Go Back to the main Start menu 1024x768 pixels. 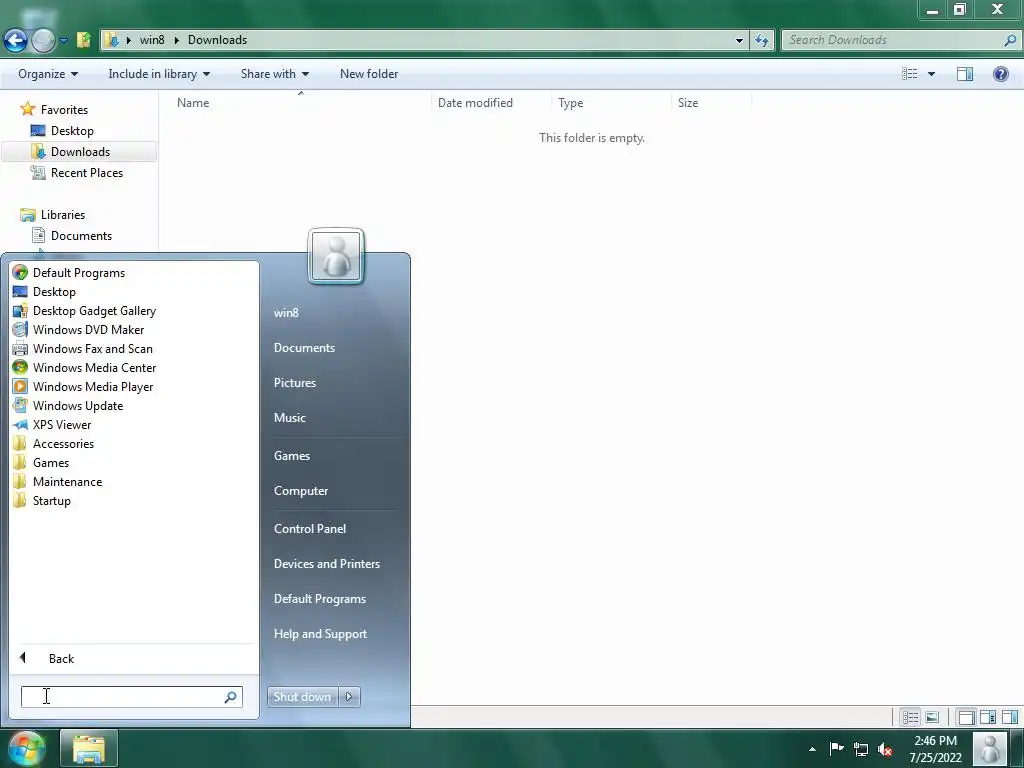61,658
